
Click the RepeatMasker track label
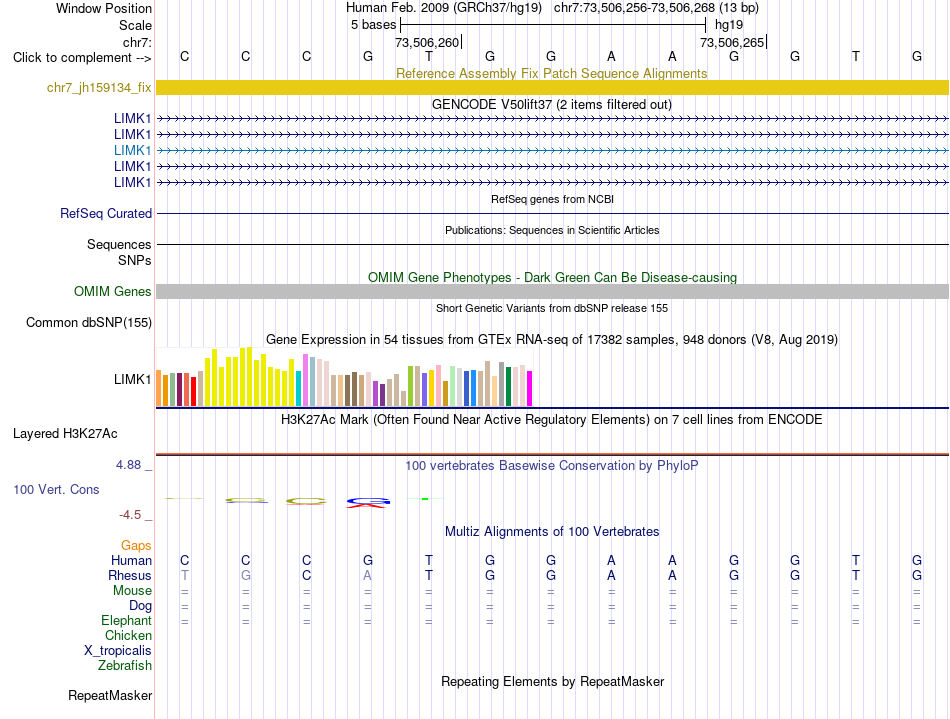click(x=110, y=695)
